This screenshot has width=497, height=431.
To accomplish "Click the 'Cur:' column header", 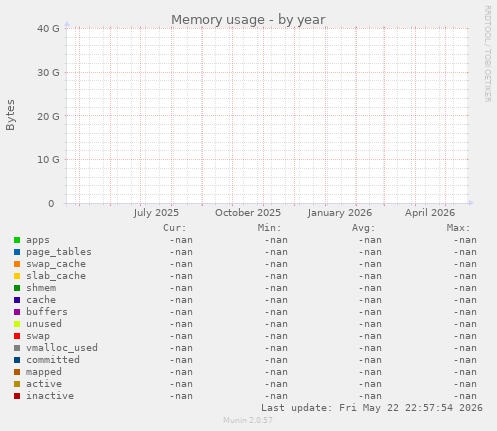I will [x=175, y=228].
